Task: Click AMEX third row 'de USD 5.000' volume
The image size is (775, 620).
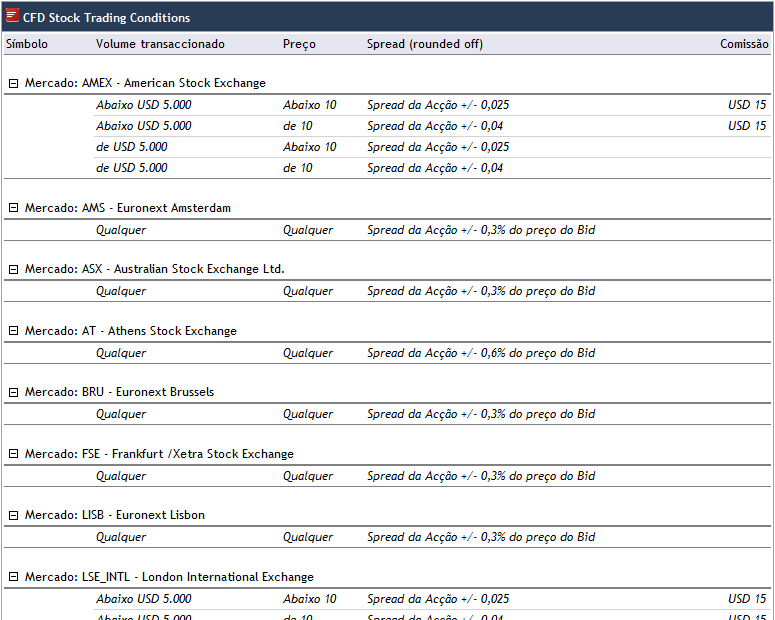Action: 132,147
